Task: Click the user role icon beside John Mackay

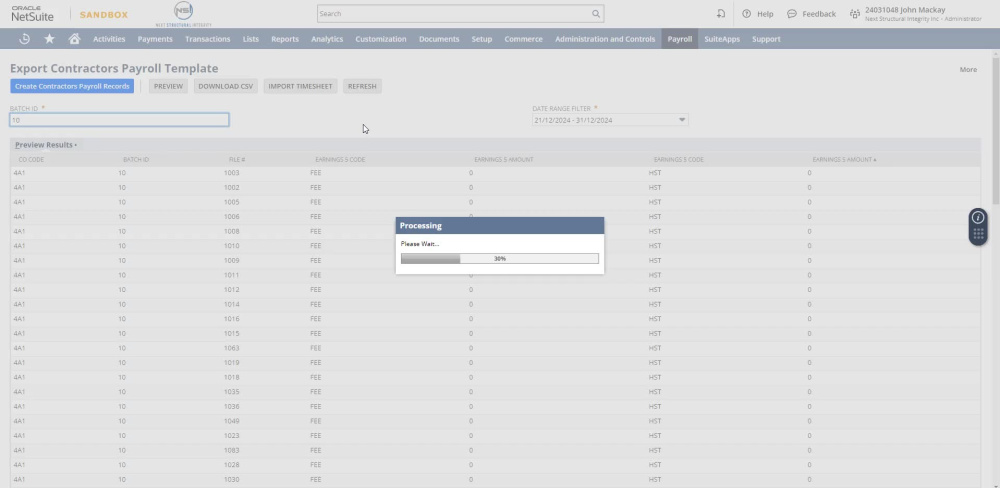Action: click(x=855, y=13)
